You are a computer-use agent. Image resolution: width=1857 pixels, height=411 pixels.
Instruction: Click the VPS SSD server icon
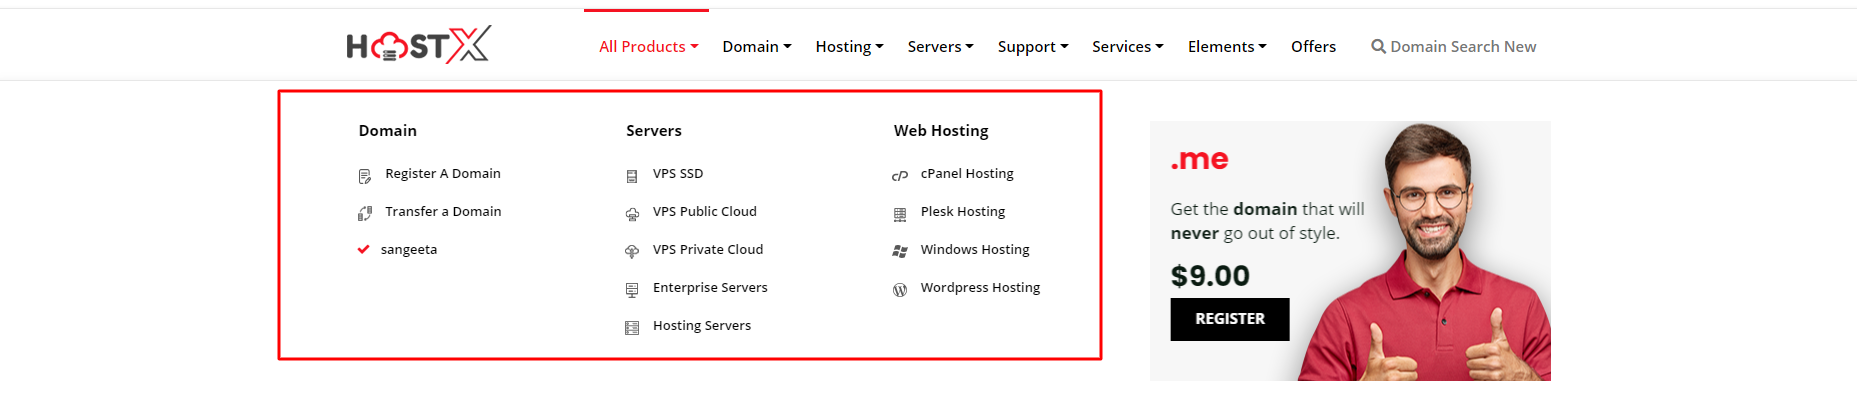tap(632, 176)
